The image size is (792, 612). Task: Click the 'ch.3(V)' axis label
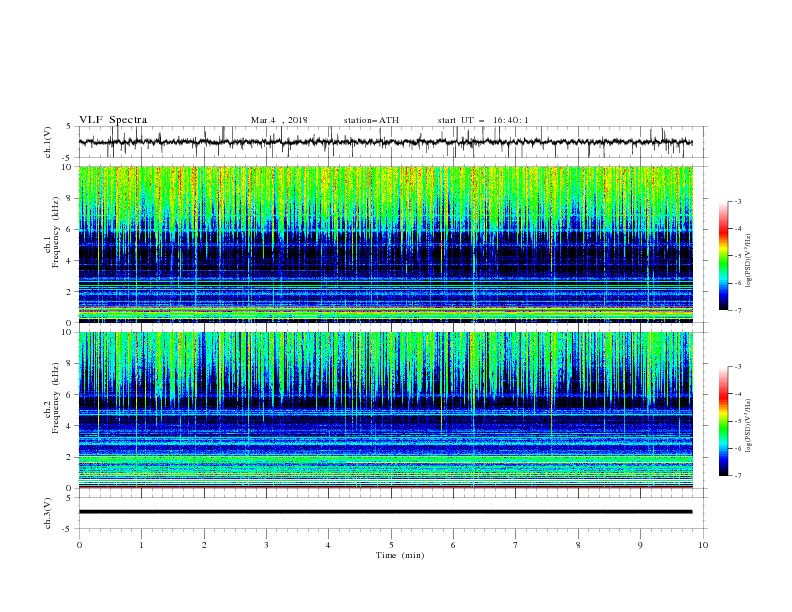[48, 513]
